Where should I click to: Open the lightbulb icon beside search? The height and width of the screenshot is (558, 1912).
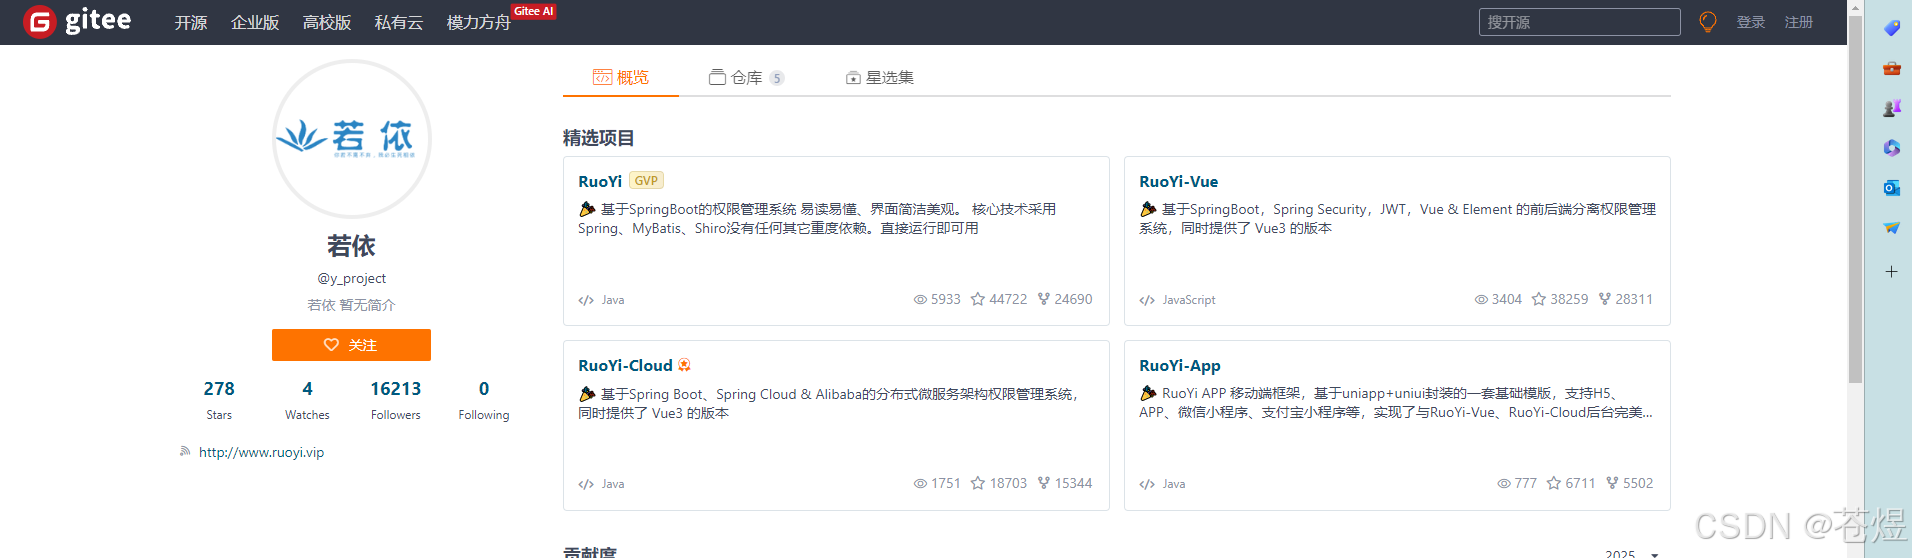pyautogui.click(x=1708, y=22)
